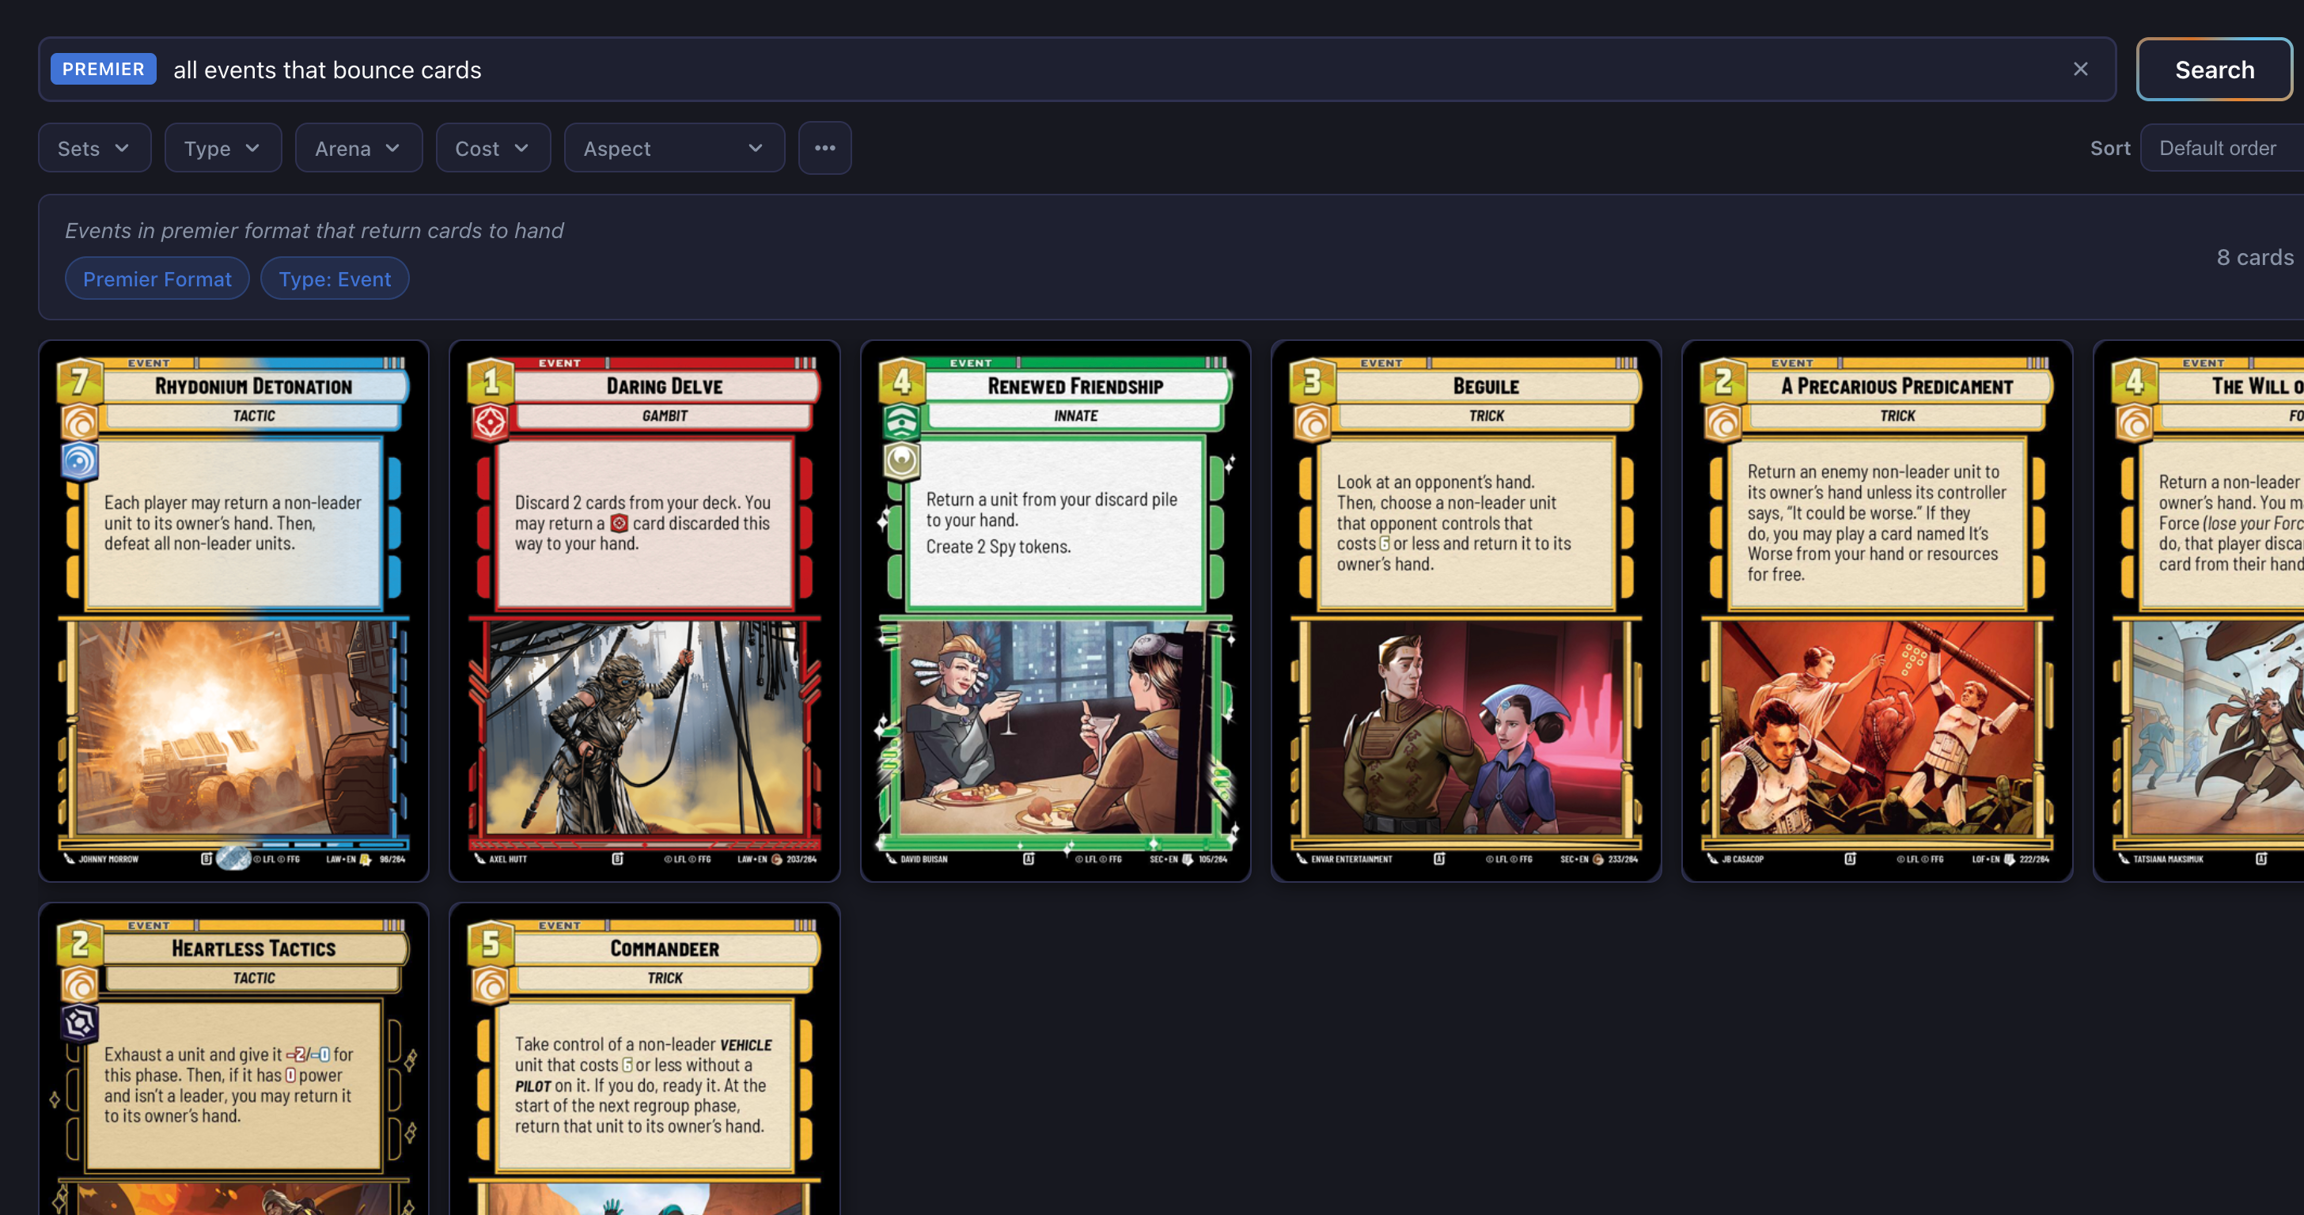Click cost 5 badge on Commandeer card
The image size is (2304, 1215).
[x=491, y=943]
